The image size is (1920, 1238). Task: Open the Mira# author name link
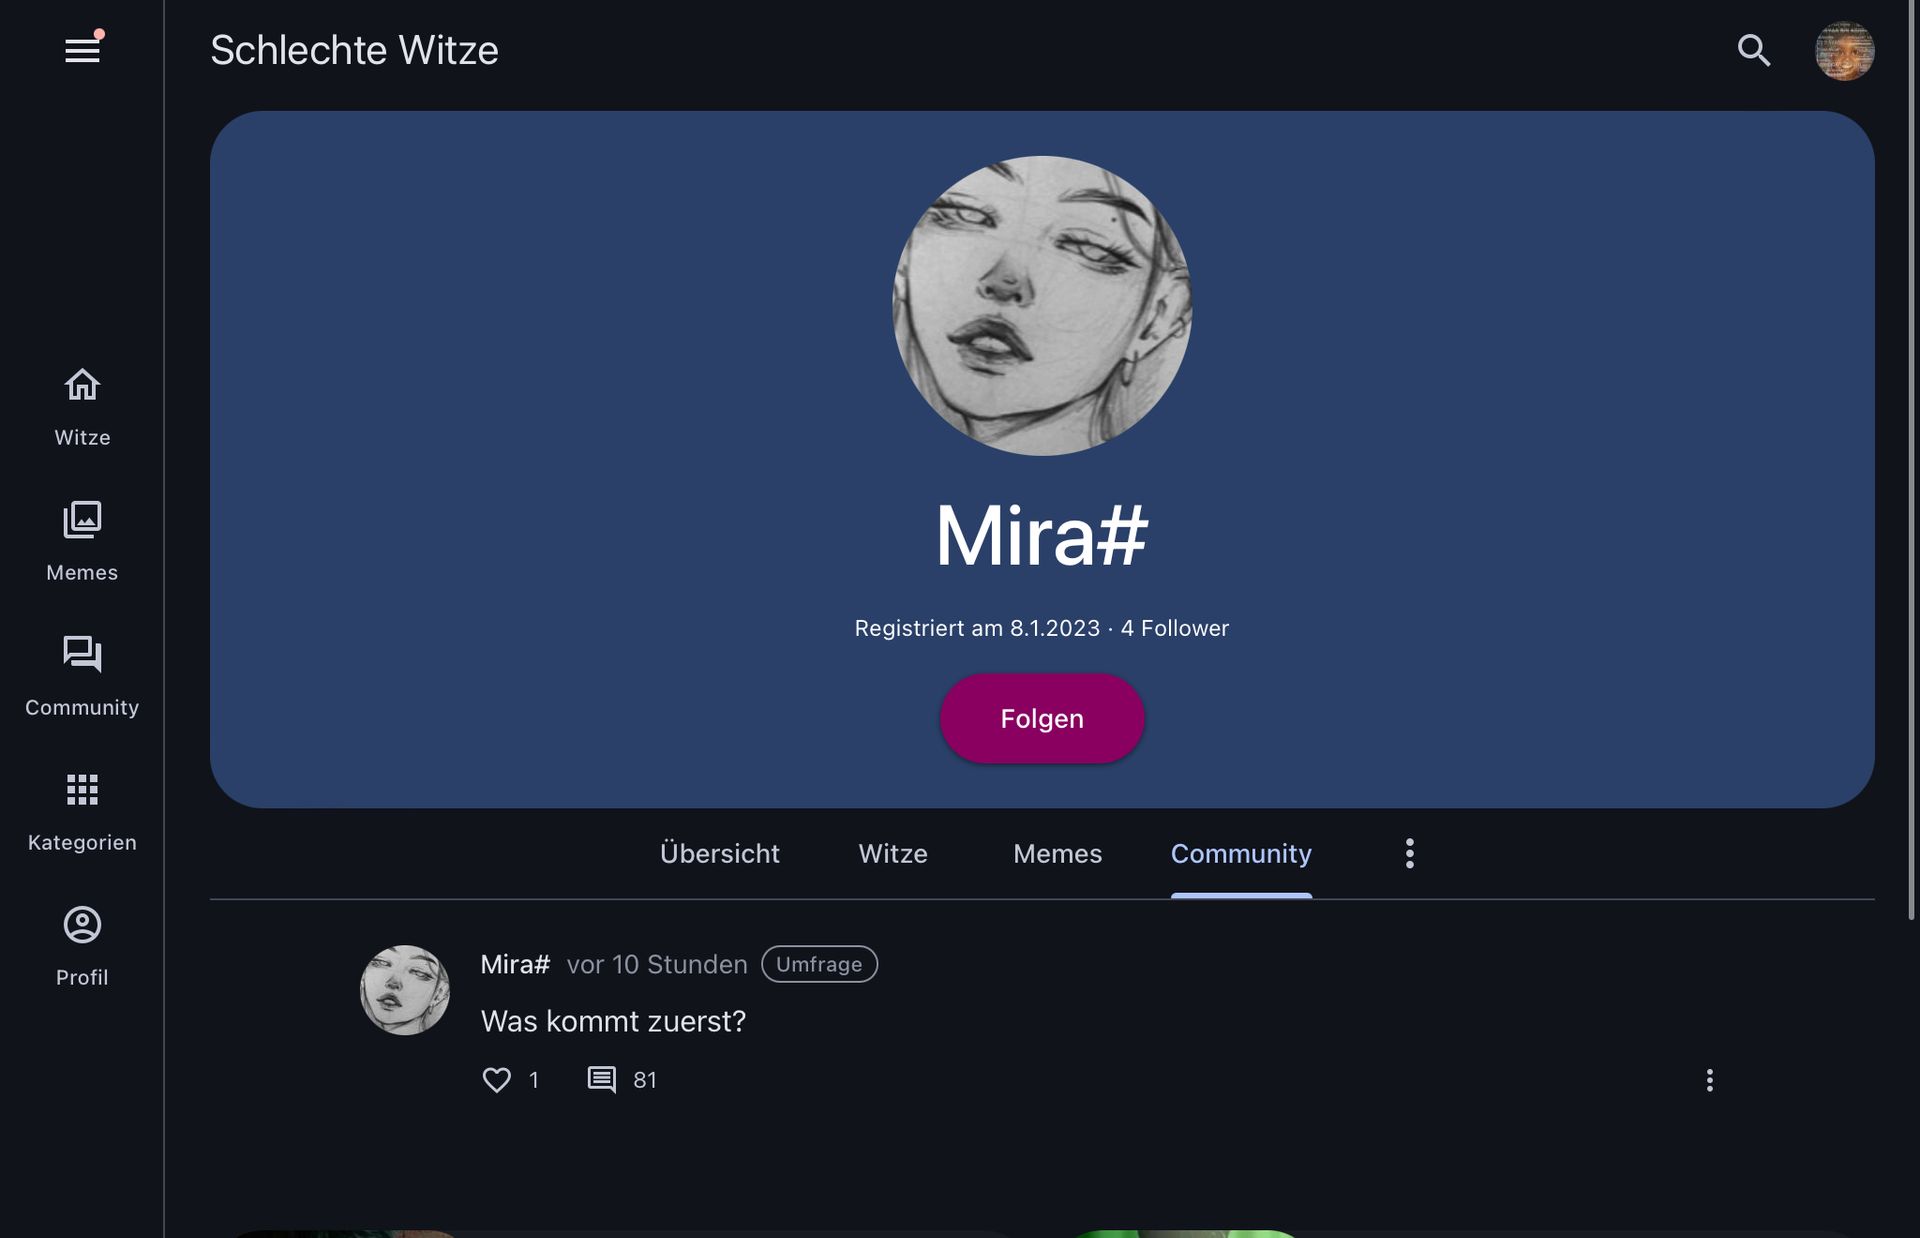pos(515,964)
